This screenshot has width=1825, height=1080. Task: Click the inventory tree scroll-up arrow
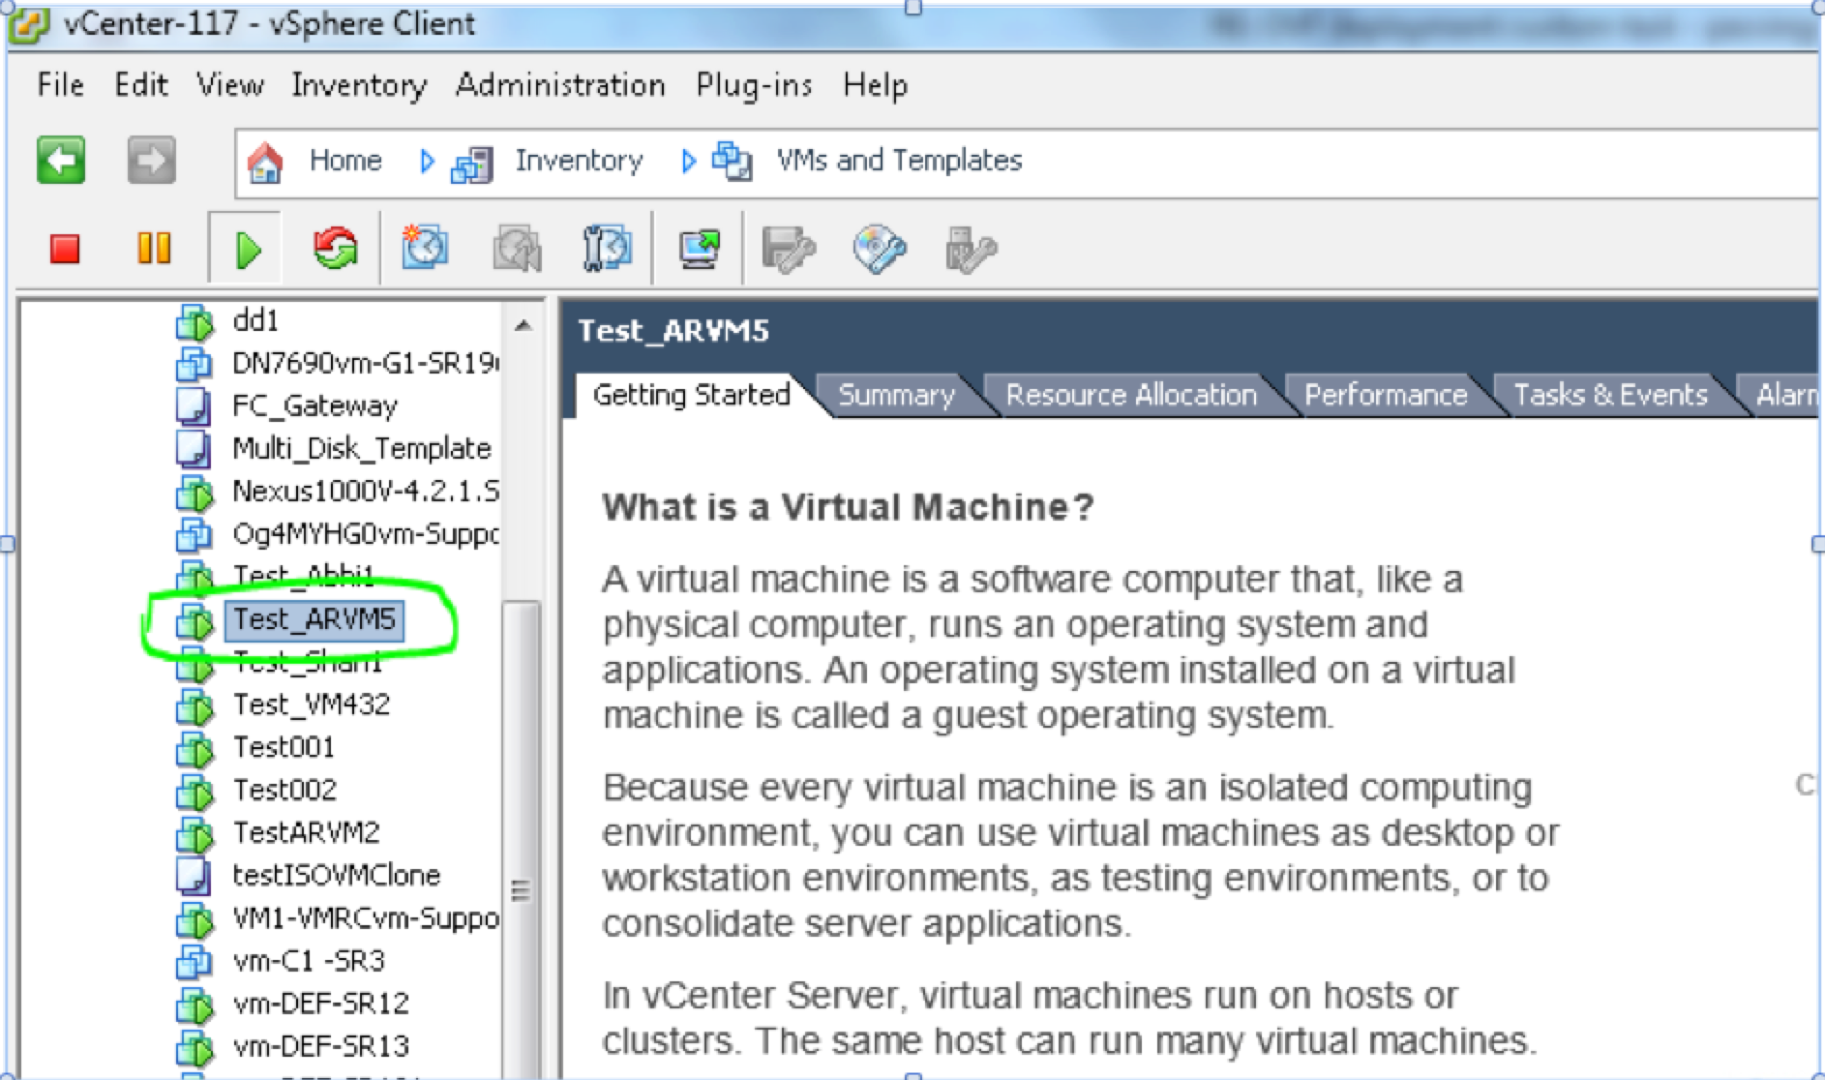point(523,325)
